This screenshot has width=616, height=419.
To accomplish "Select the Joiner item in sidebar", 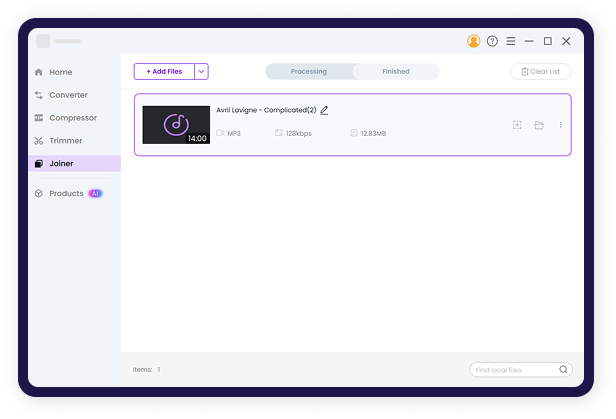I will click(x=61, y=163).
